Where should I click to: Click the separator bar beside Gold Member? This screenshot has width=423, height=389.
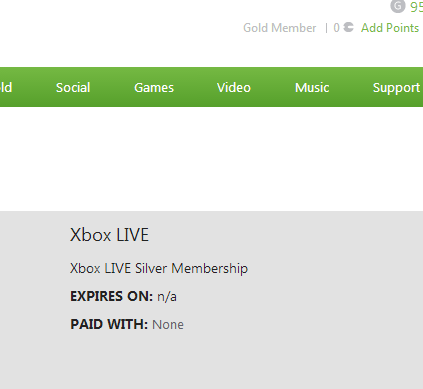point(326,28)
